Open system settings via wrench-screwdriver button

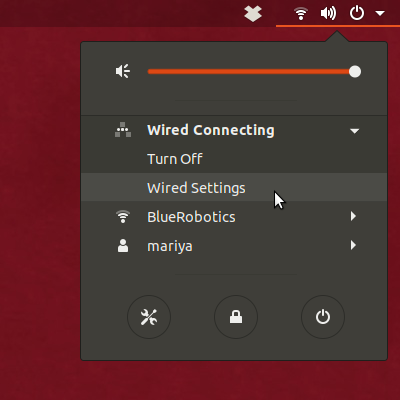(x=149, y=317)
